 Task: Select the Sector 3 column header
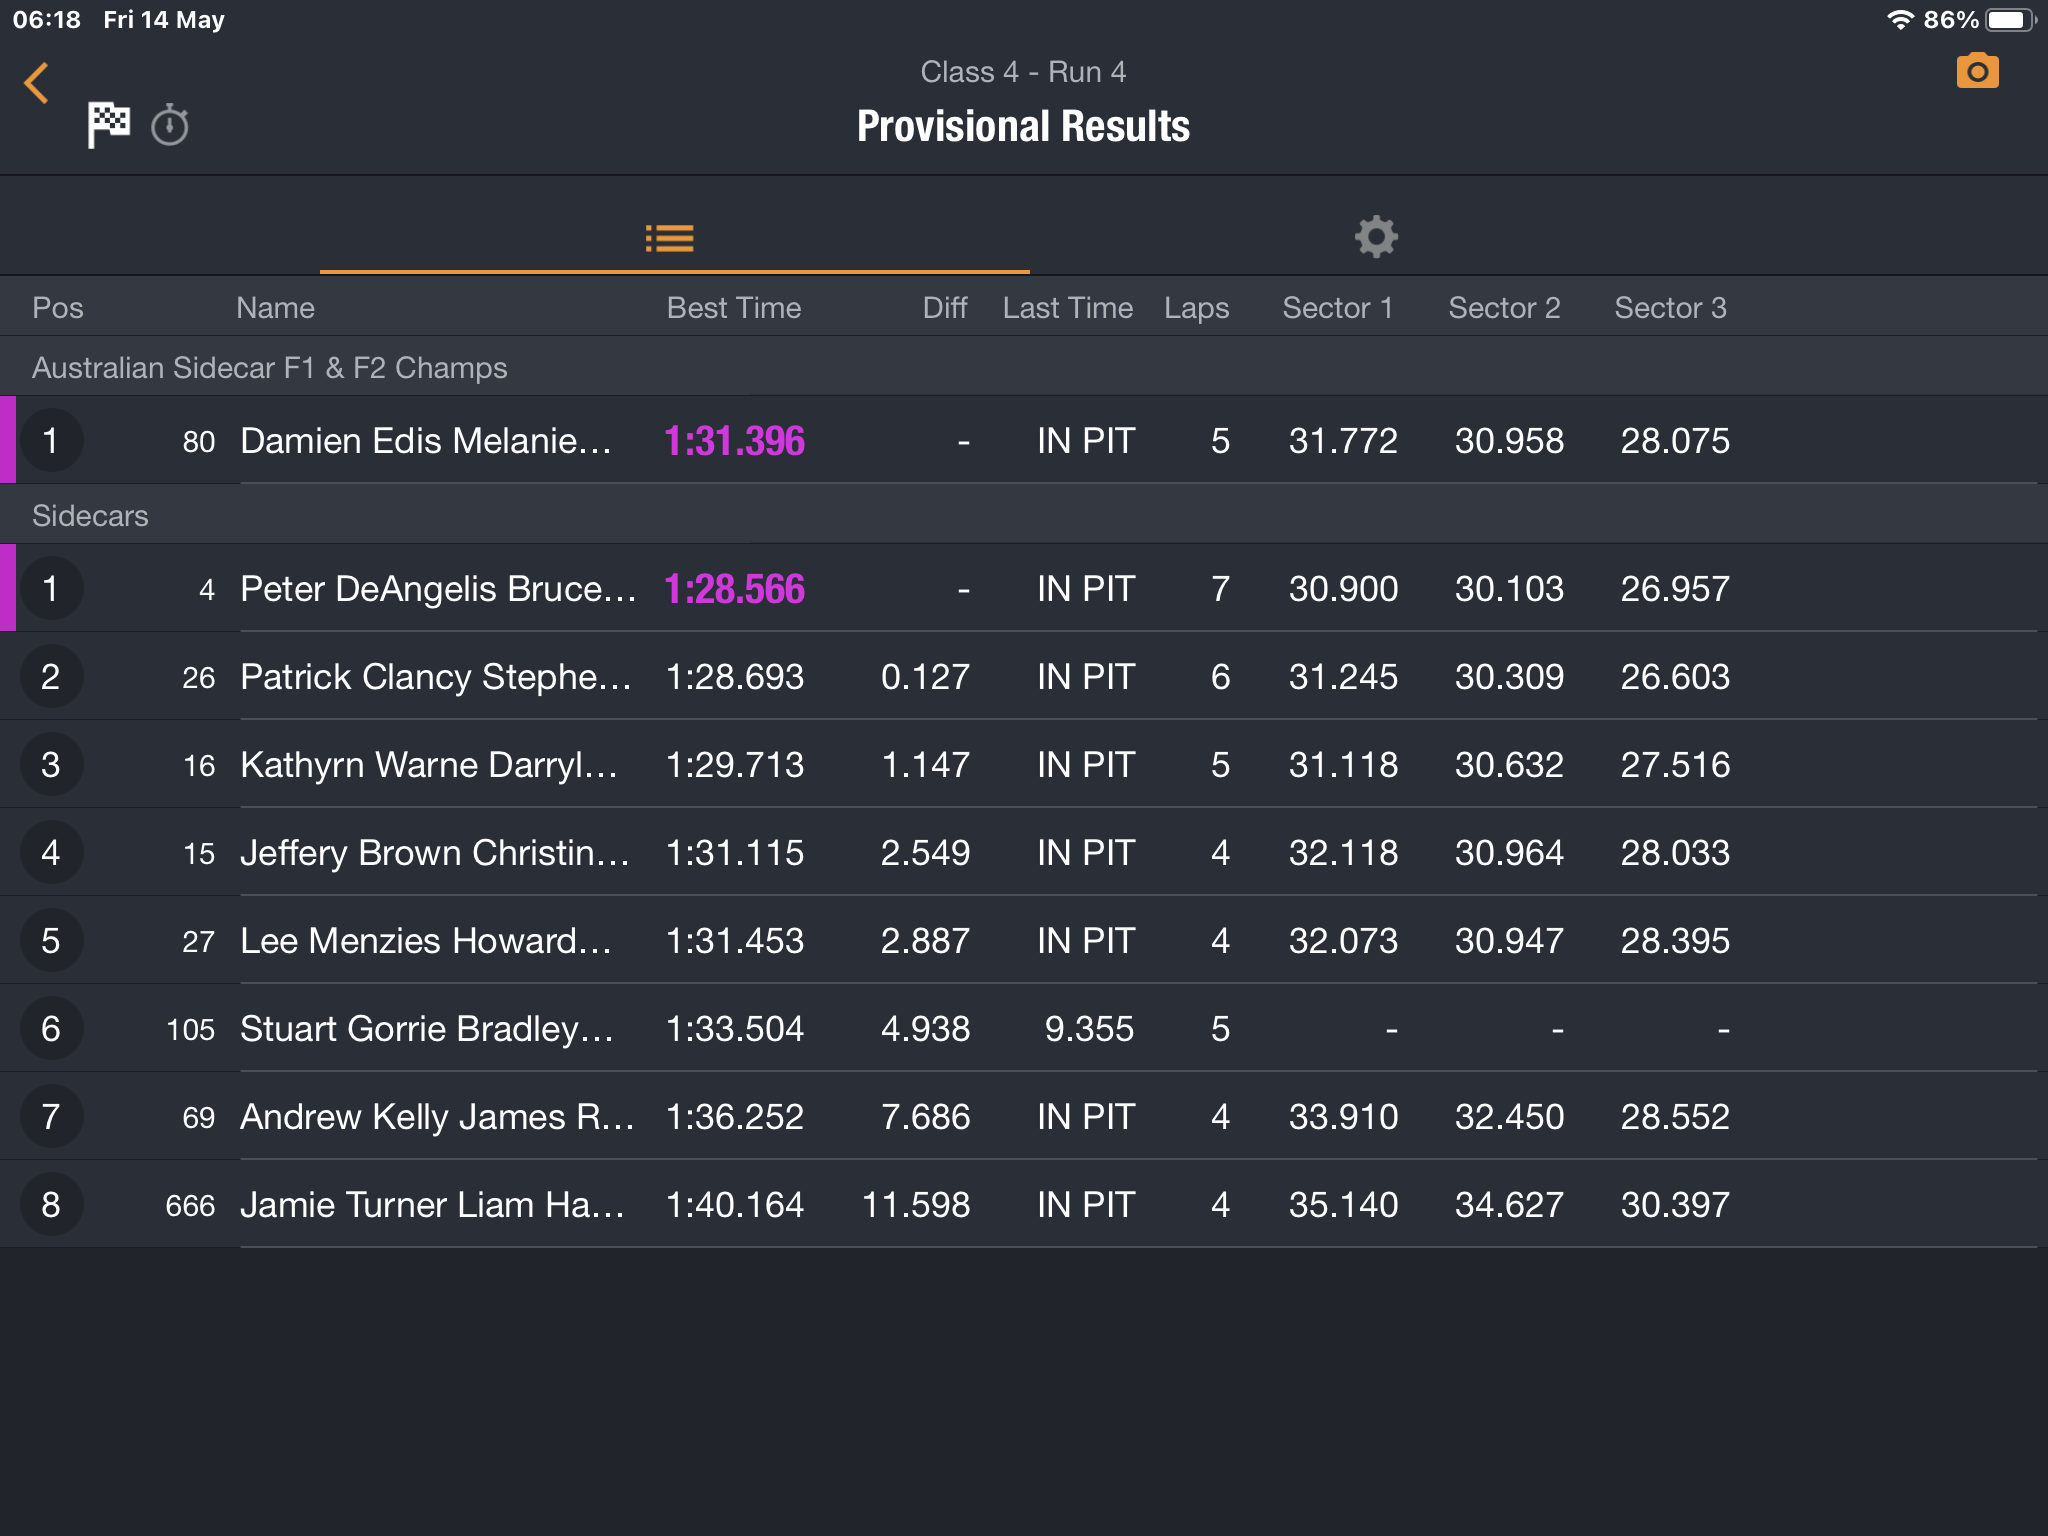[1670, 308]
